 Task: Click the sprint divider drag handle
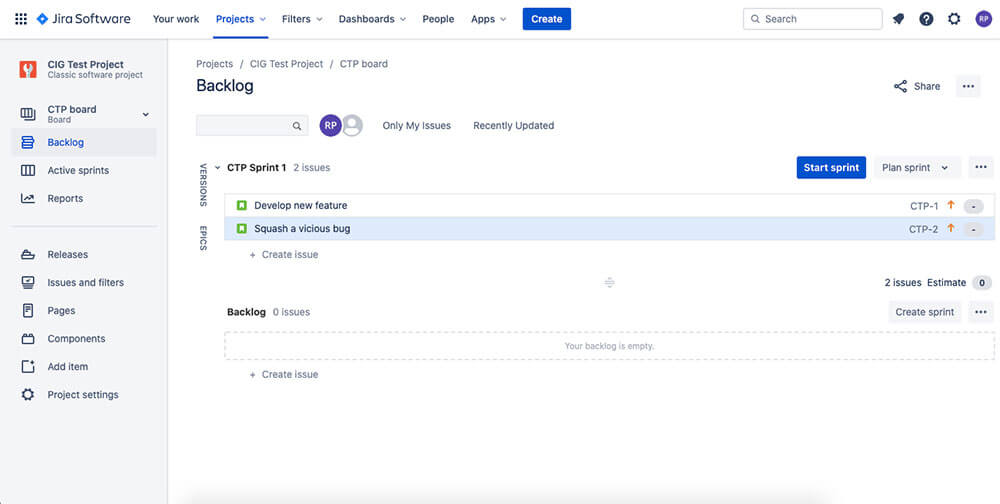point(609,283)
